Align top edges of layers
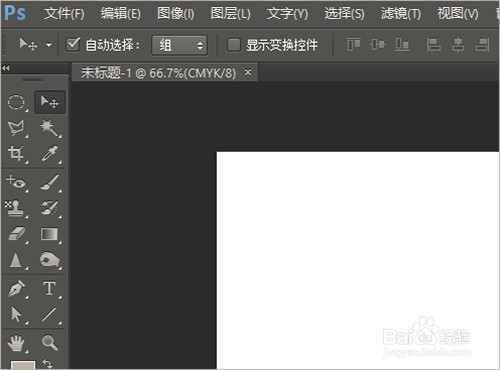Screen dimensions: 500x370 coord(354,44)
